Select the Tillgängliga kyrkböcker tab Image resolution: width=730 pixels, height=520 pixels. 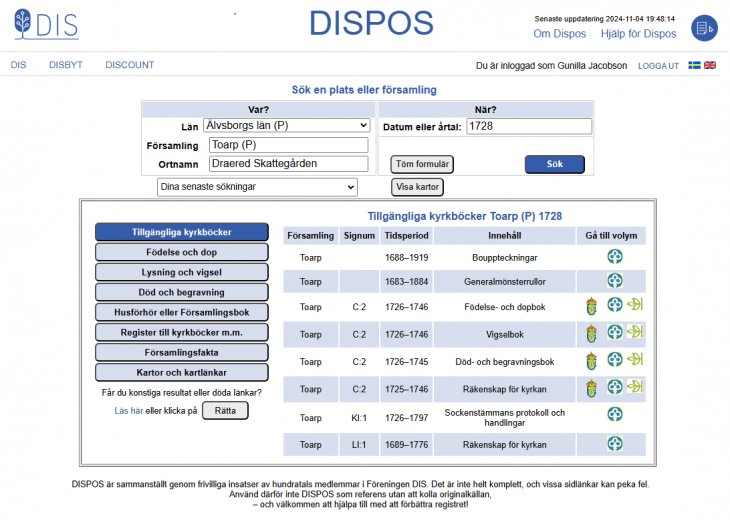pyautogui.click(x=182, y=232)
